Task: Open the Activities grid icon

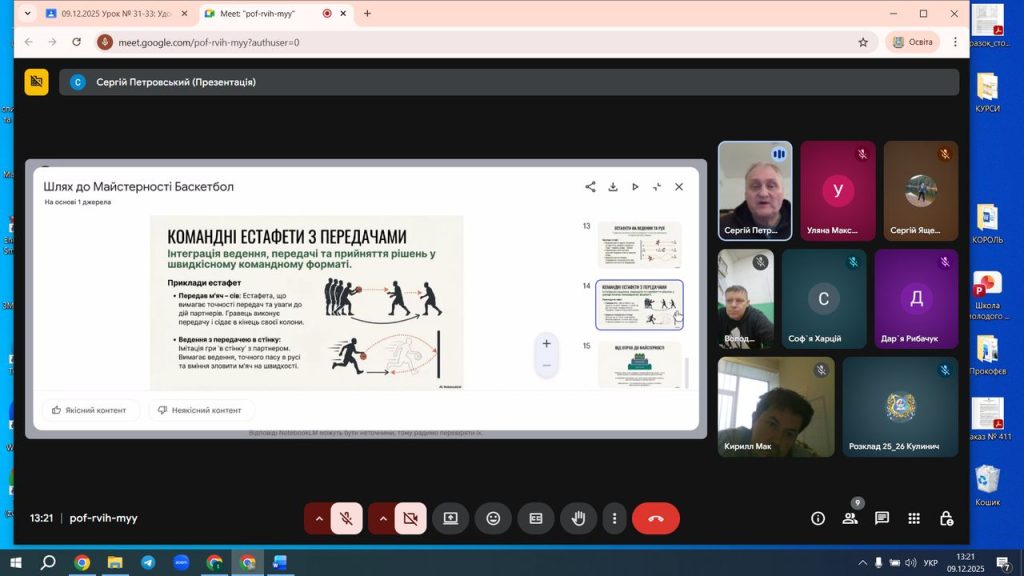Action: click(914, 518)
